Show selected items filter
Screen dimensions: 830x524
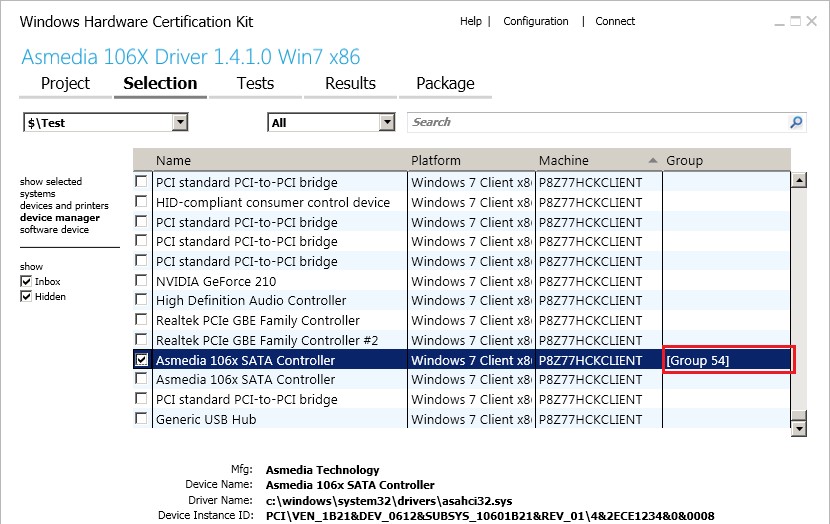(51, 182)
